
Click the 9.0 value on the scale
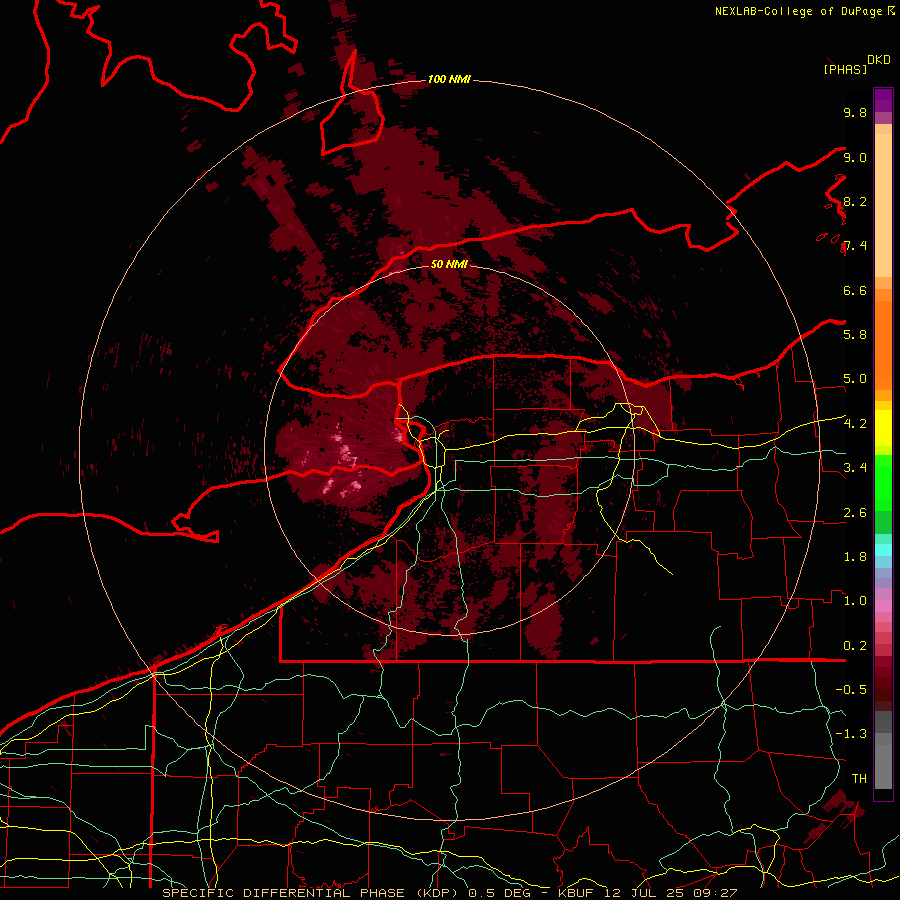click(855, 157)
